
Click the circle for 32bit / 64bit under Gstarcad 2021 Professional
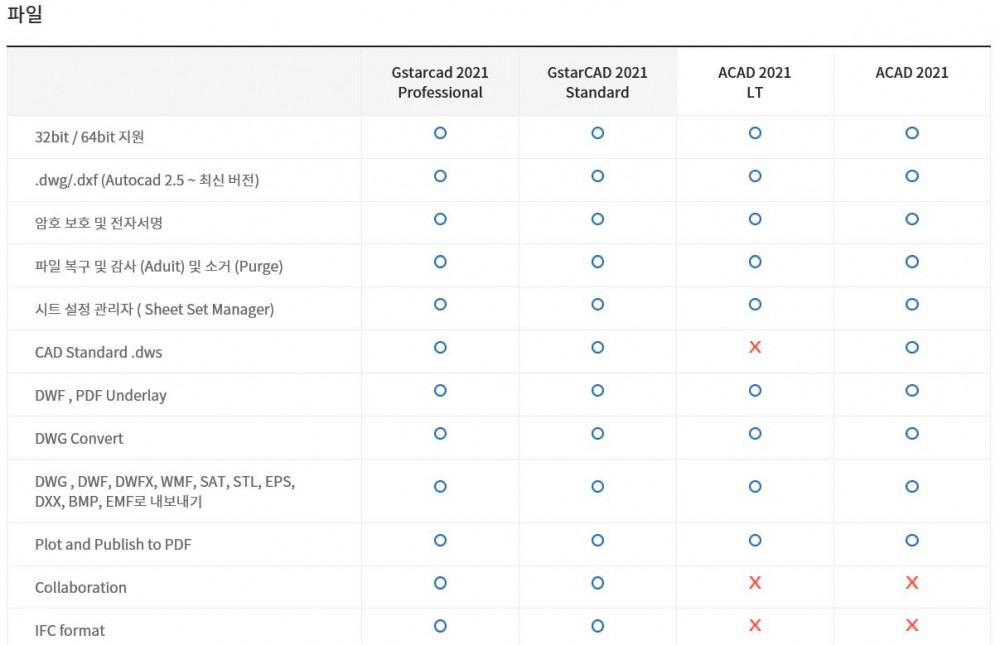point(440,133)
